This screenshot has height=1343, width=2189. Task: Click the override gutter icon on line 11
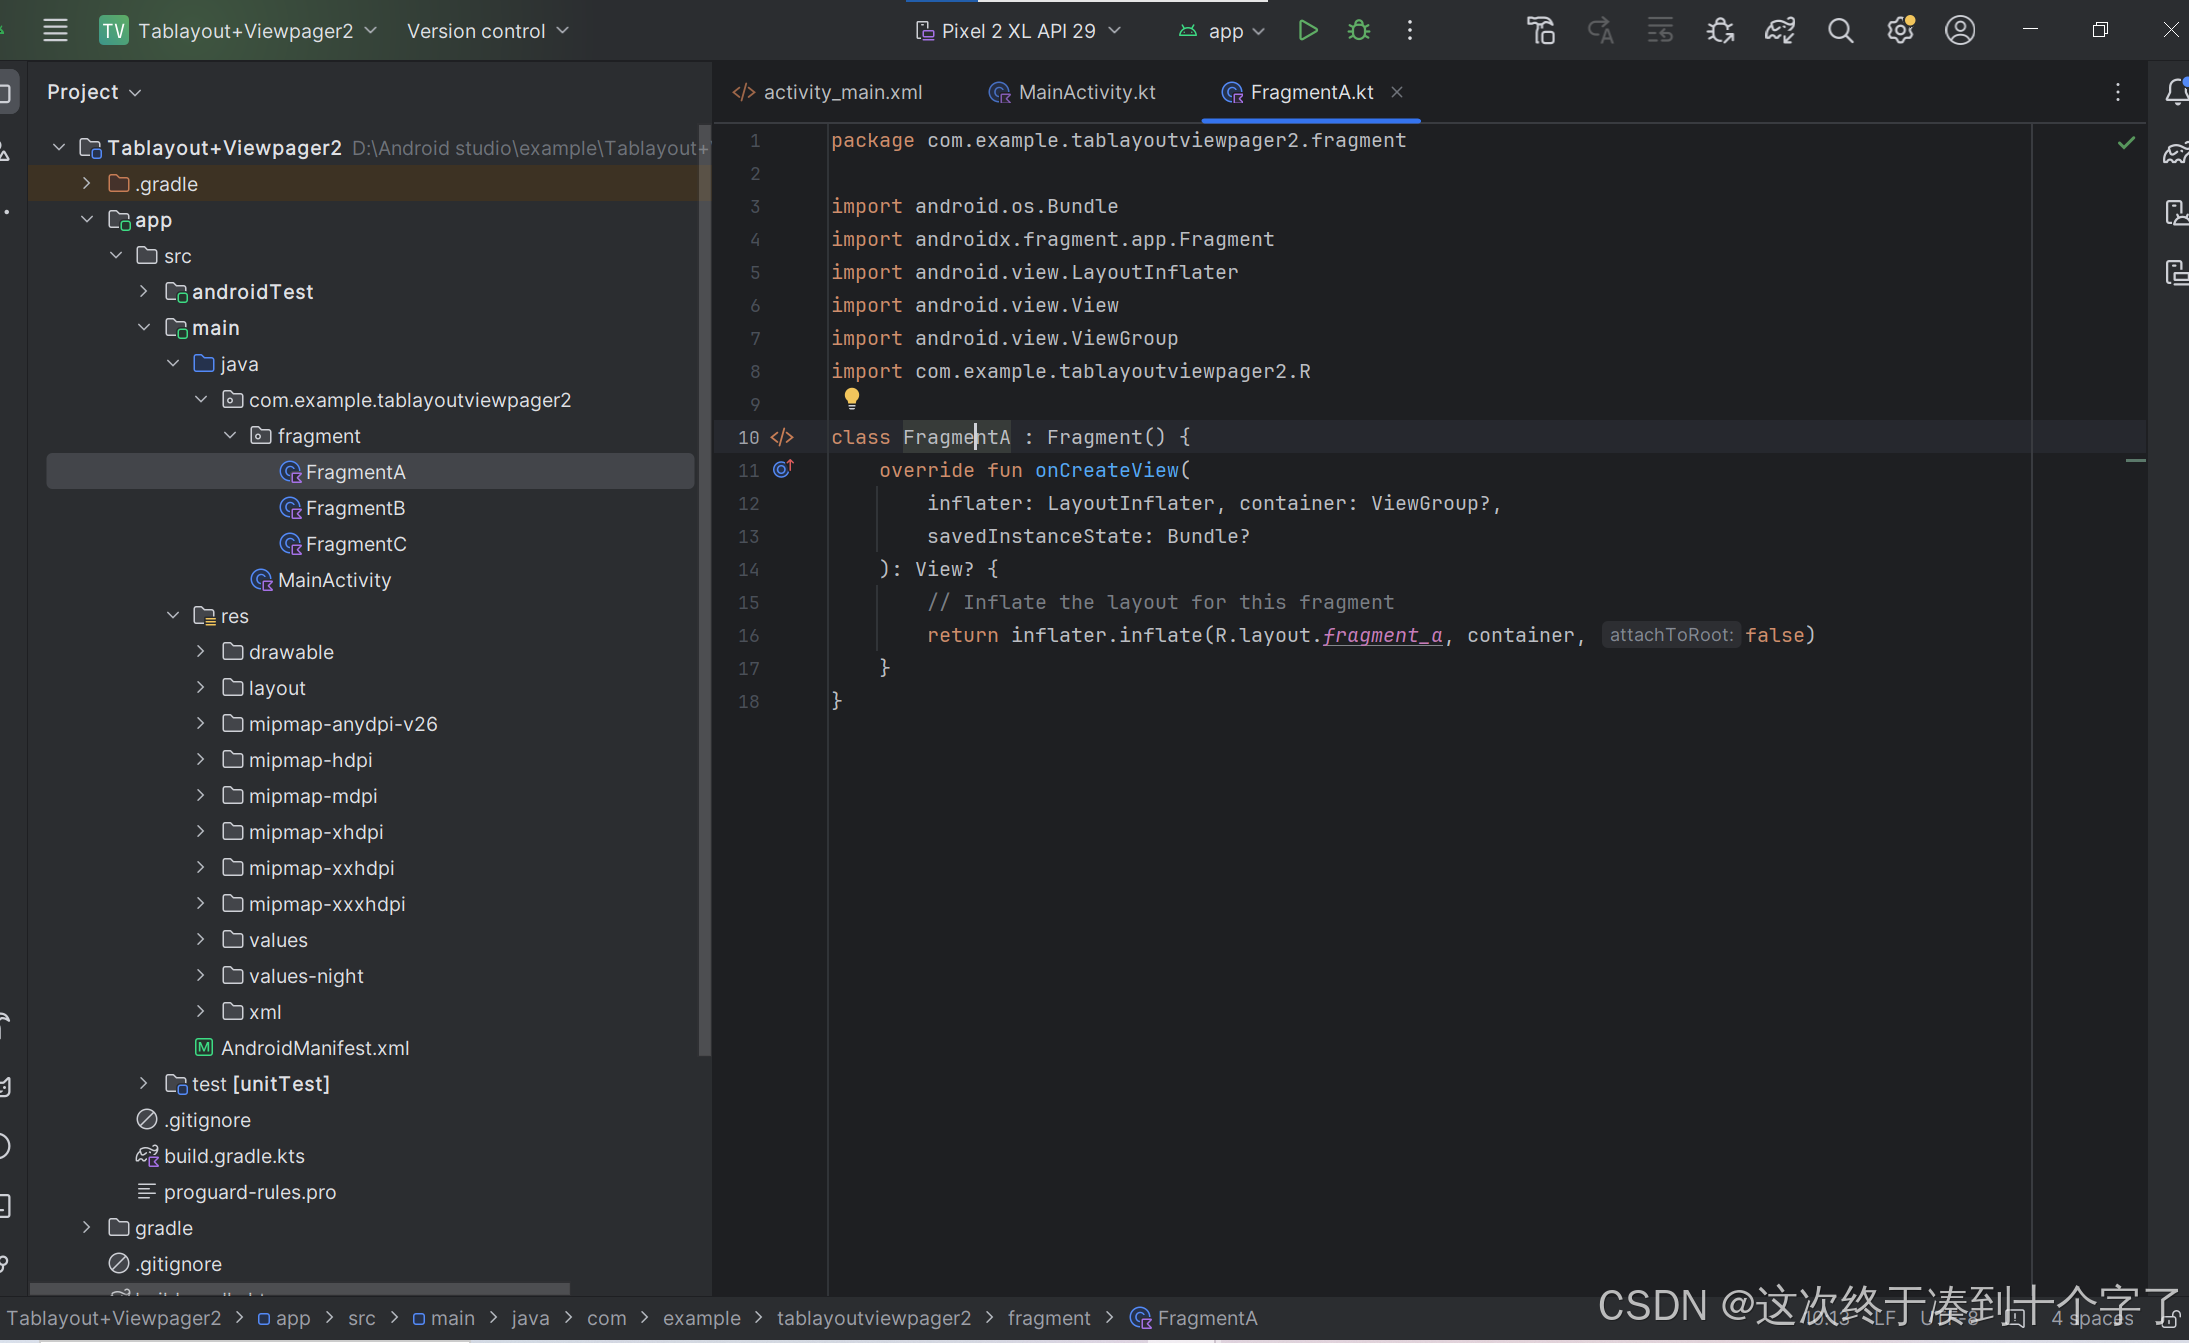coord(783,469)
